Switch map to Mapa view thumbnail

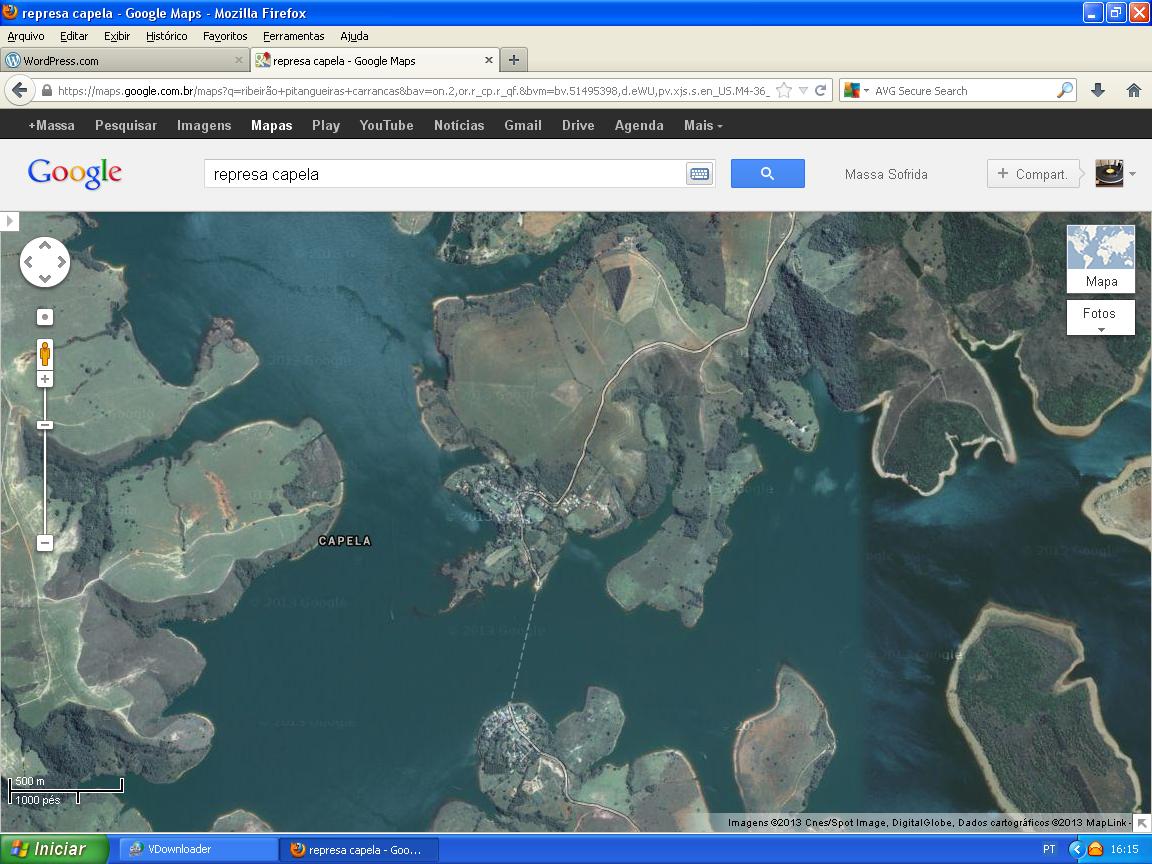(1100, 258)
